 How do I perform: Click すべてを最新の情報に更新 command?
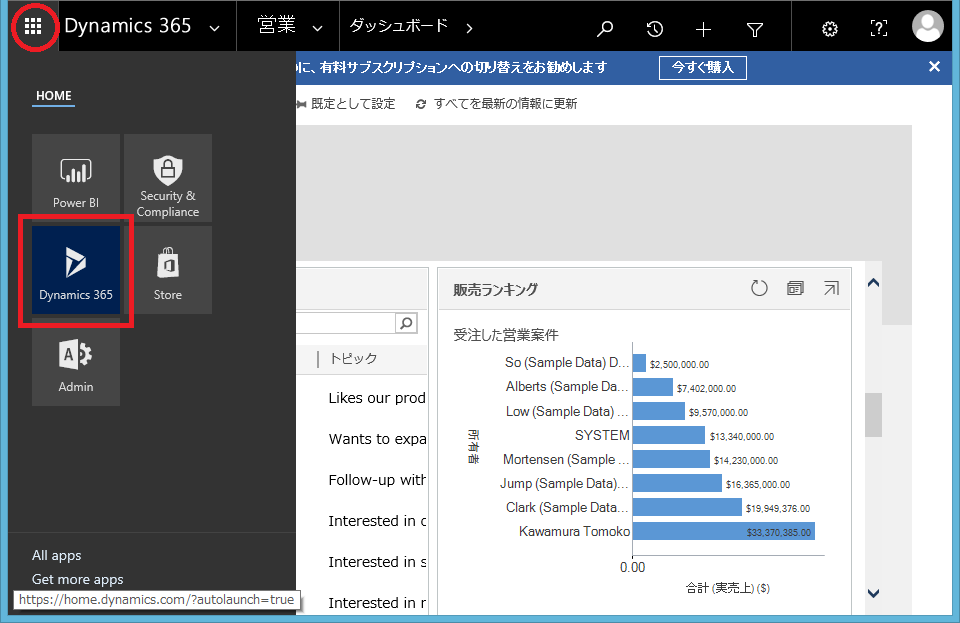[x=497, y=104]
